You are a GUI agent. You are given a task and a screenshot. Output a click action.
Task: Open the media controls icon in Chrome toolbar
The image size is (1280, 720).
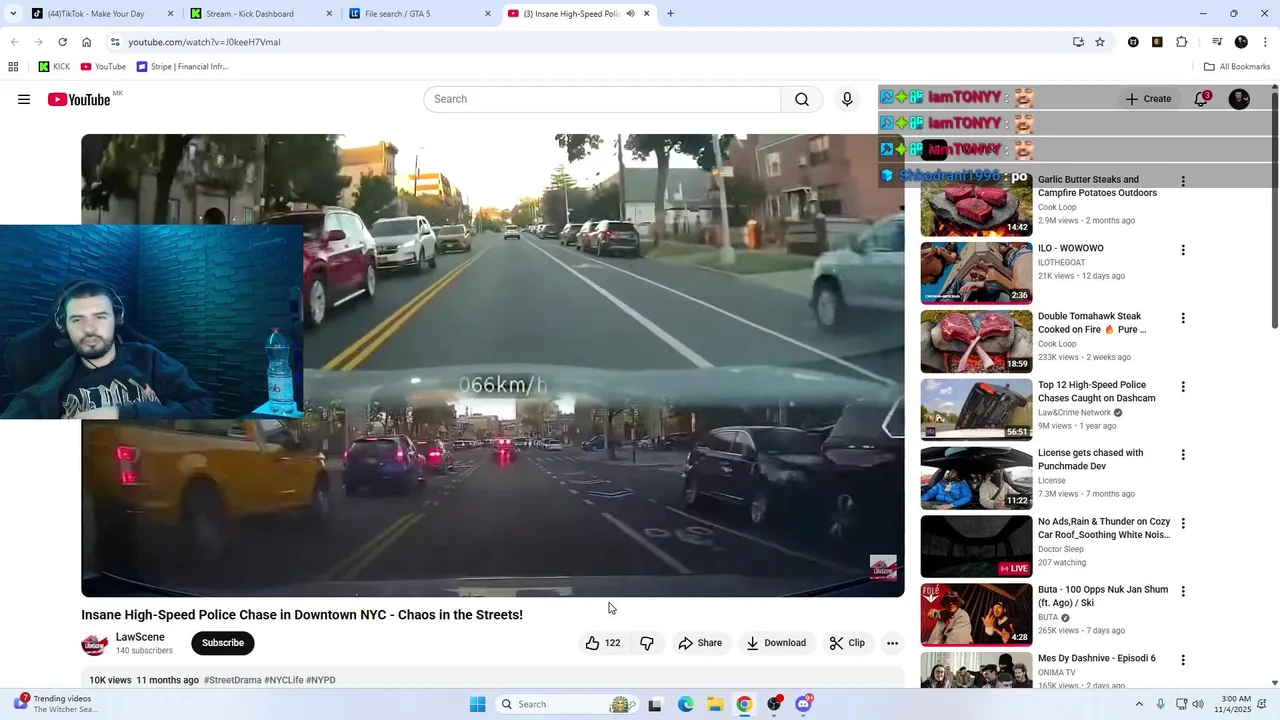[x=1217, y=42]
